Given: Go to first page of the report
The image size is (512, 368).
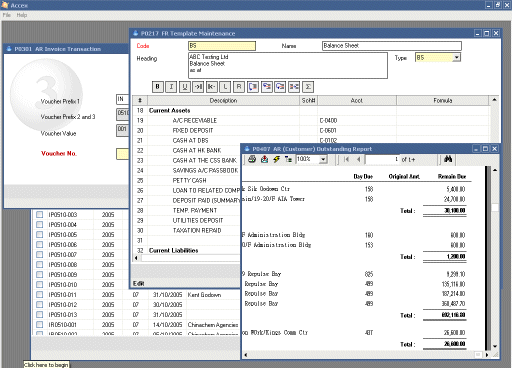Looking at the screenshot, I should coord(346,159).
